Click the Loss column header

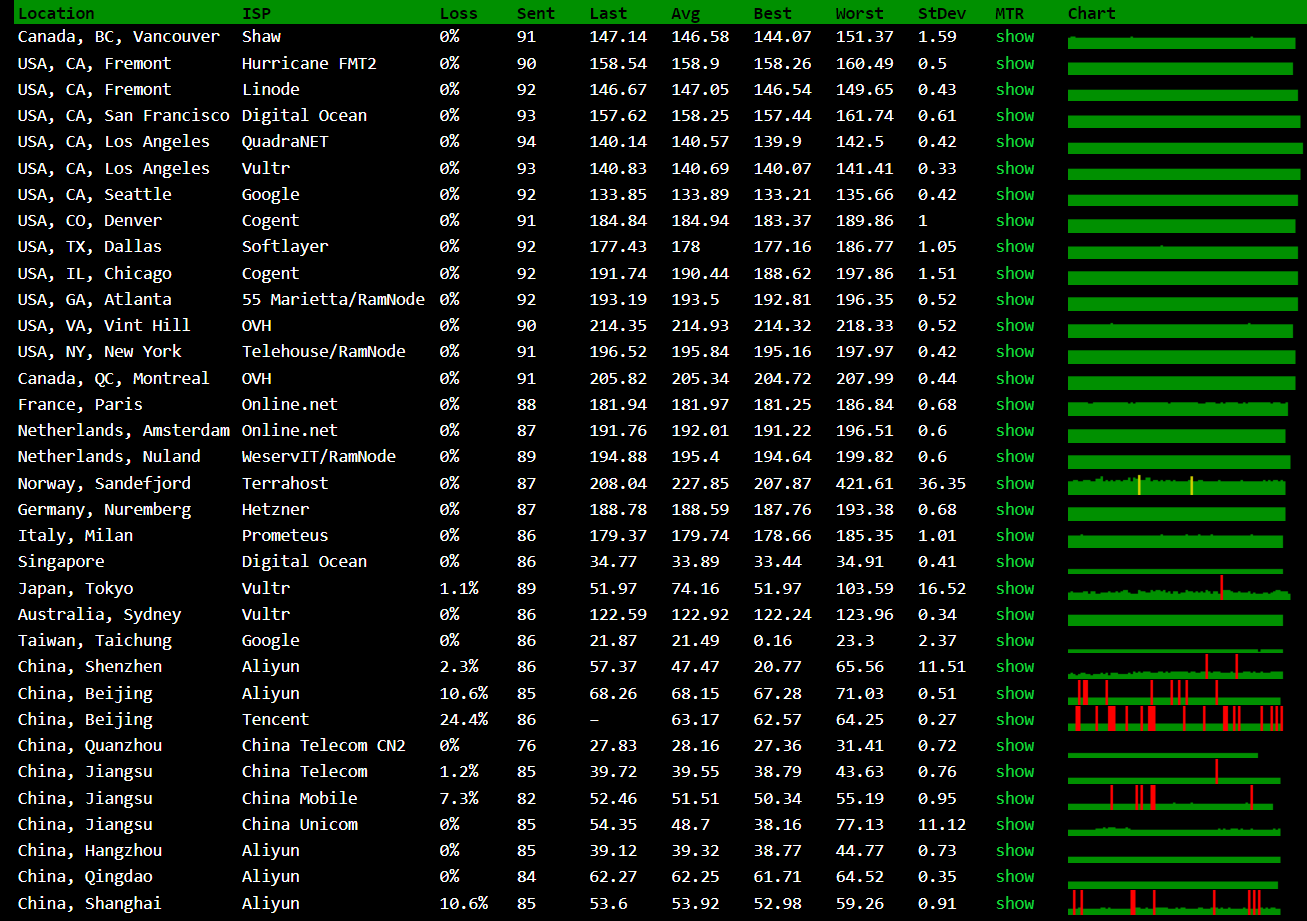click(459, 13)
